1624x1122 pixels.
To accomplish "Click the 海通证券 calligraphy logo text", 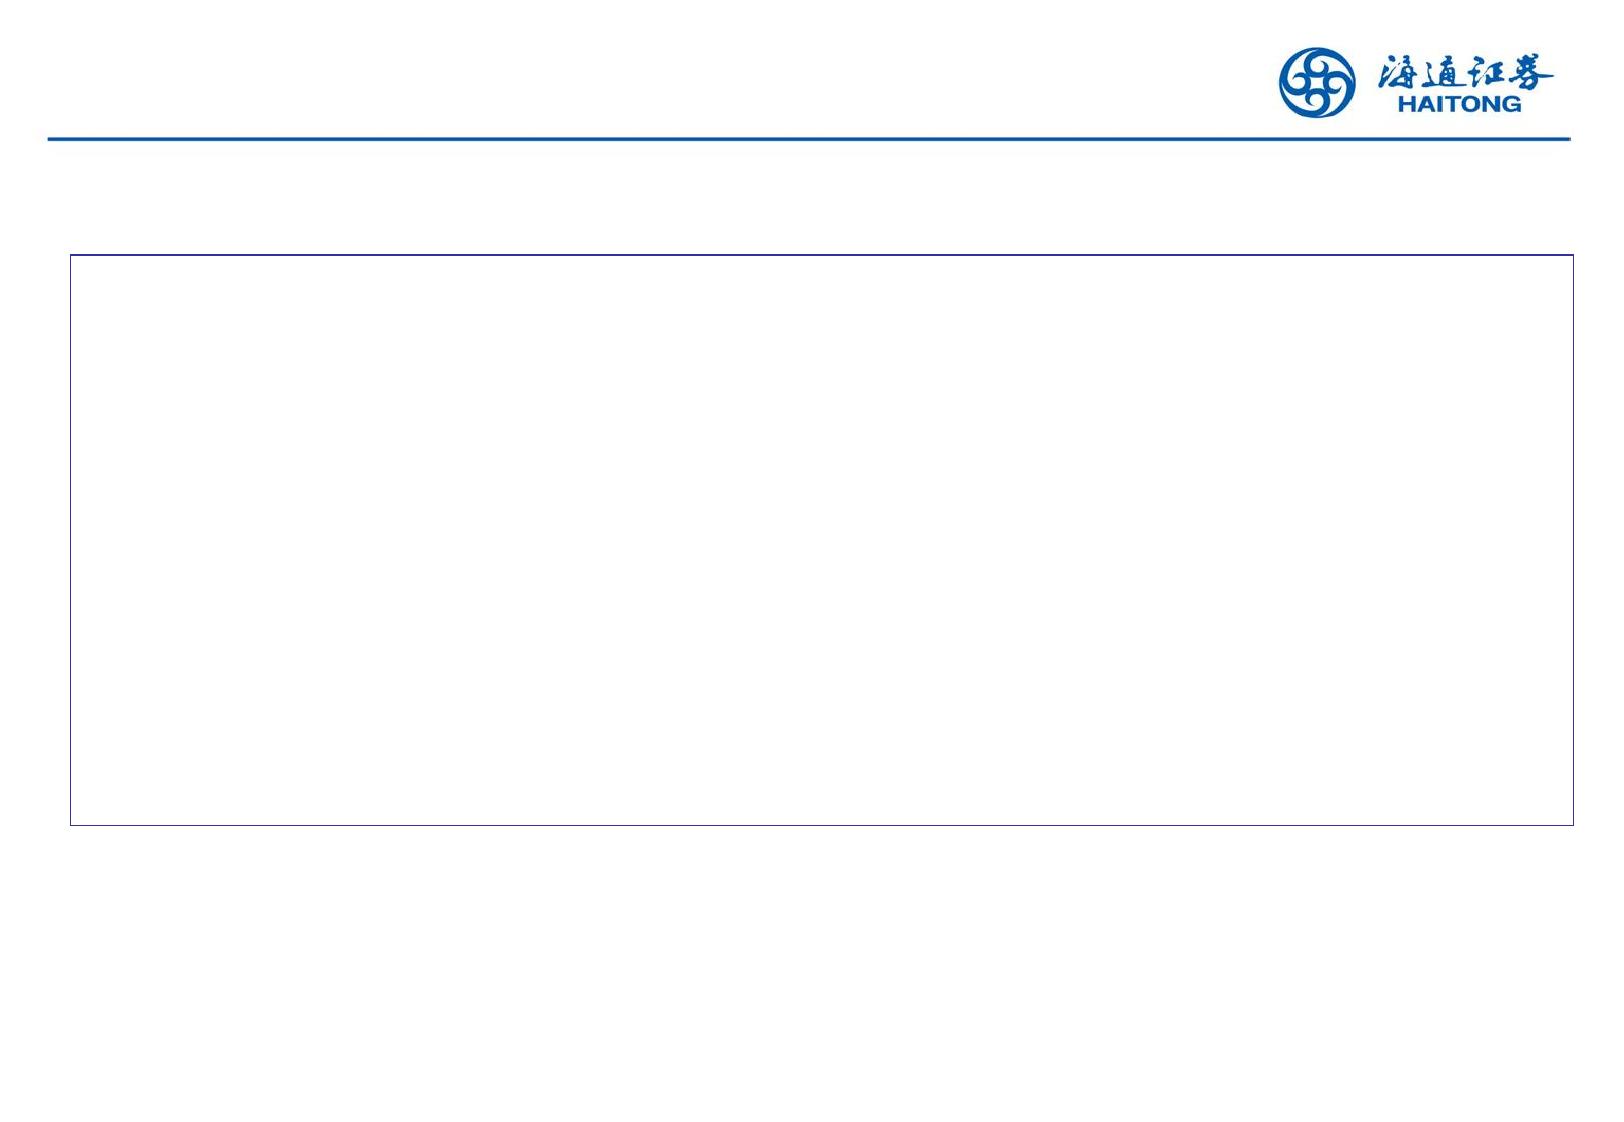I will tap(1465, 72).
